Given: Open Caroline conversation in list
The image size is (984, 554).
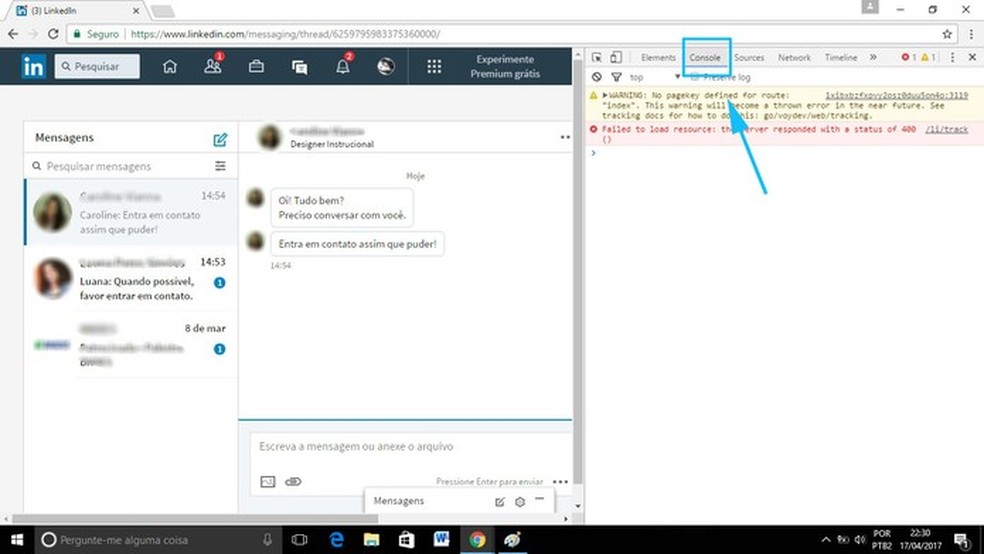Looking at the screenshot, I should tap(131, 212).
